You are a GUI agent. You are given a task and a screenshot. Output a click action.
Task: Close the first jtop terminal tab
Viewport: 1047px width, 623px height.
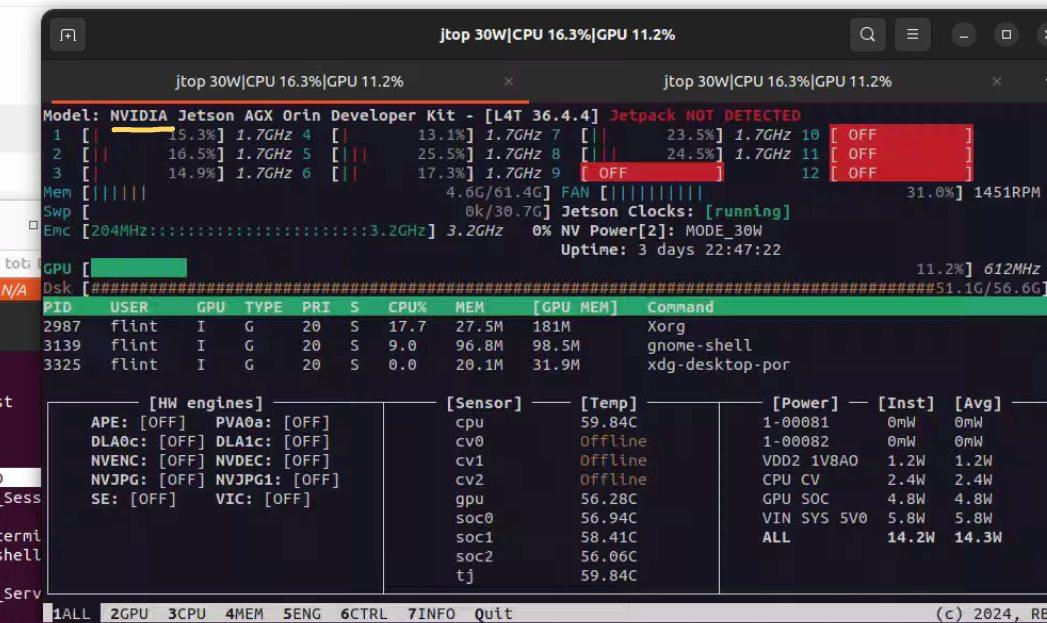point(509,81)
